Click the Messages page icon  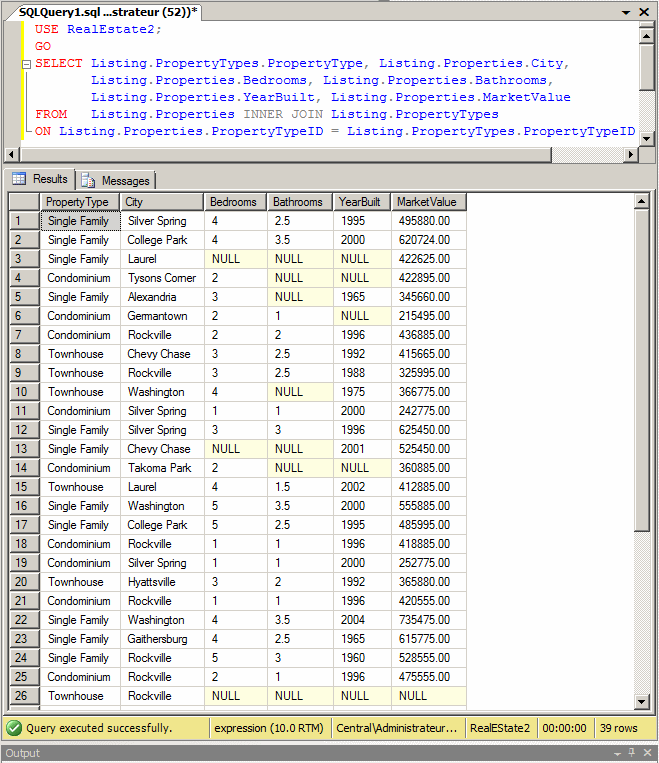[88, 181]
